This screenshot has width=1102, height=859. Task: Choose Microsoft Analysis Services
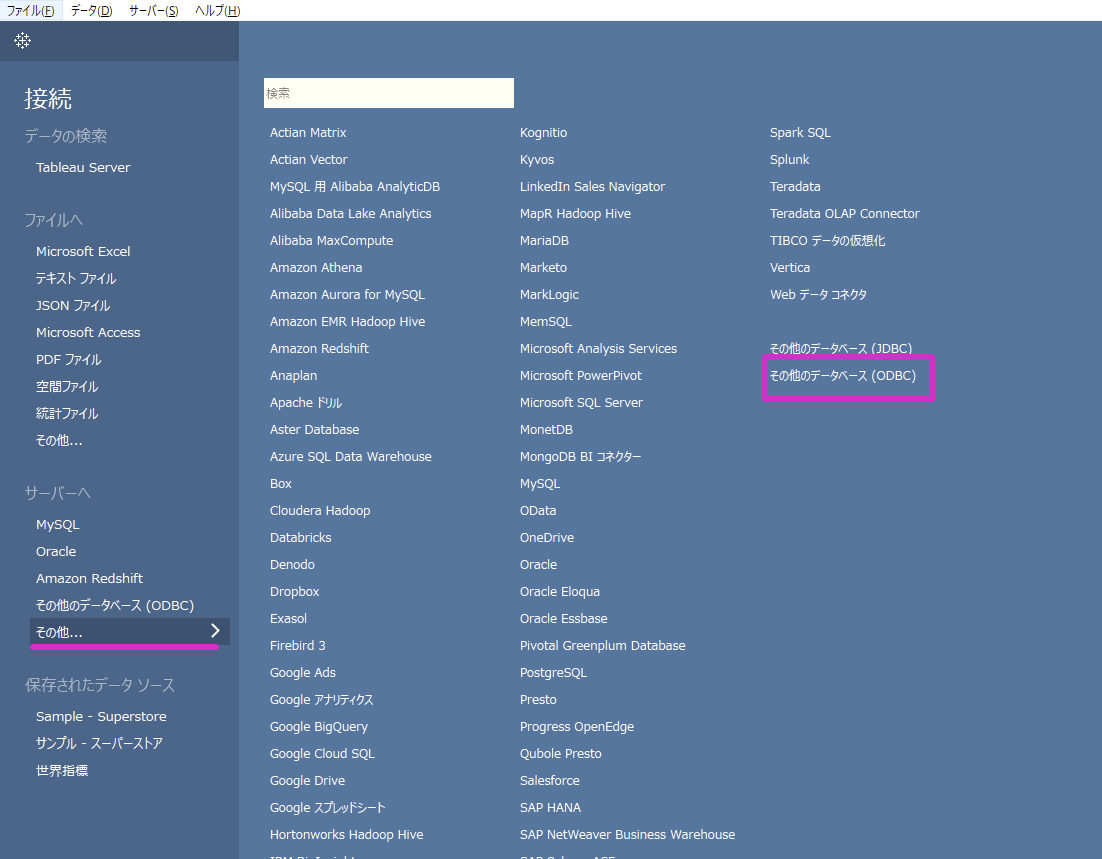(598, 349)
